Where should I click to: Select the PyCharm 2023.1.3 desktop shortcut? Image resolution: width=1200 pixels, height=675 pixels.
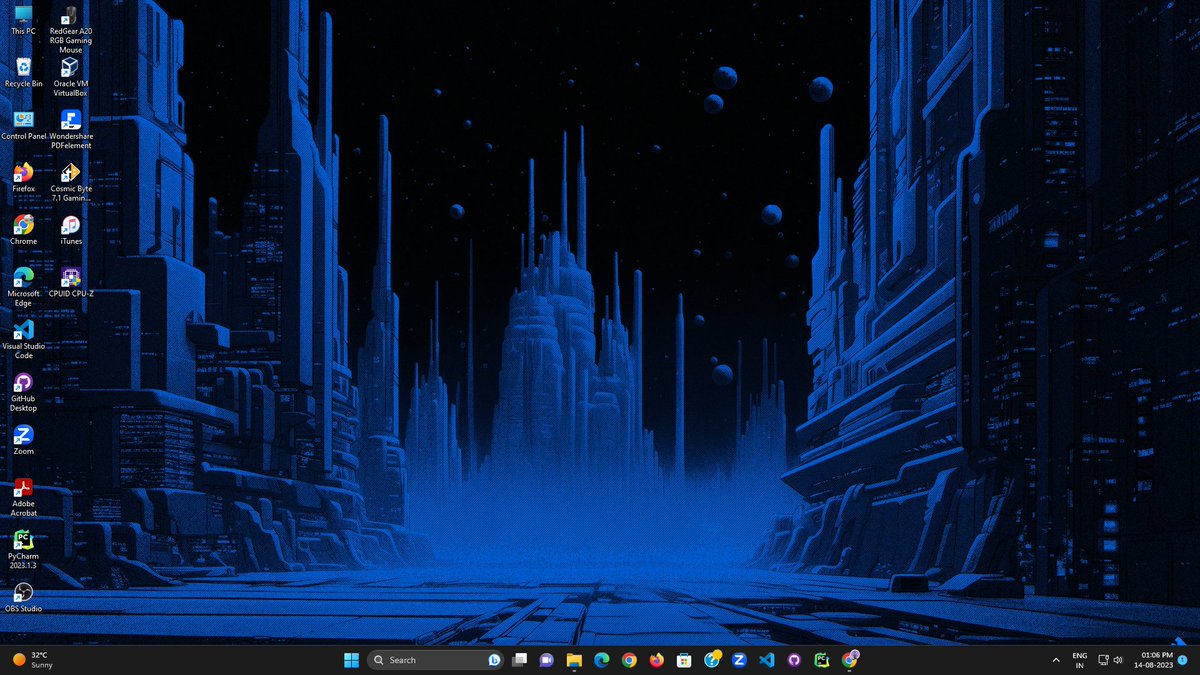tap(23, 549)
